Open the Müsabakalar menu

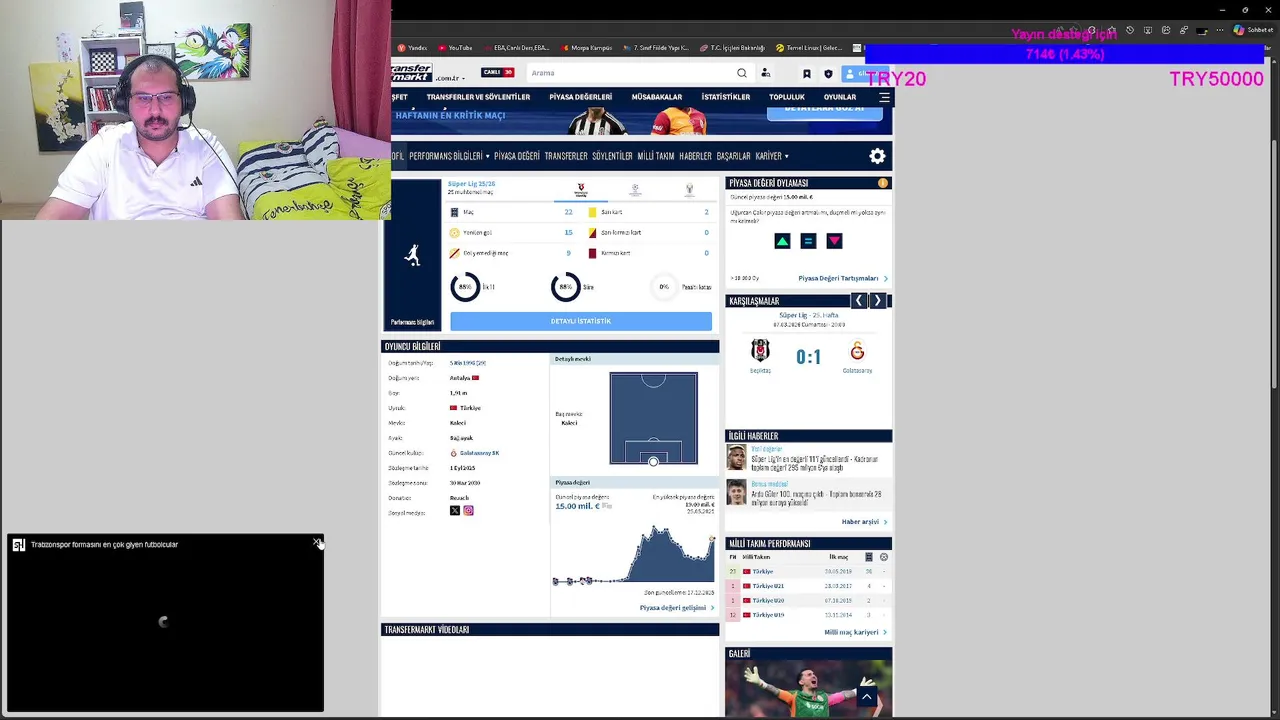point(657,97)
